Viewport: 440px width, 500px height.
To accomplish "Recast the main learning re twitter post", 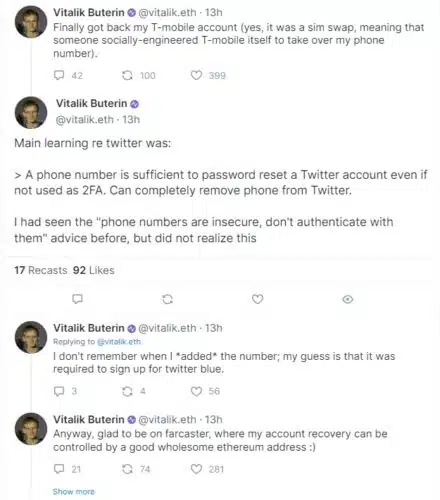I will coord(167,299).
